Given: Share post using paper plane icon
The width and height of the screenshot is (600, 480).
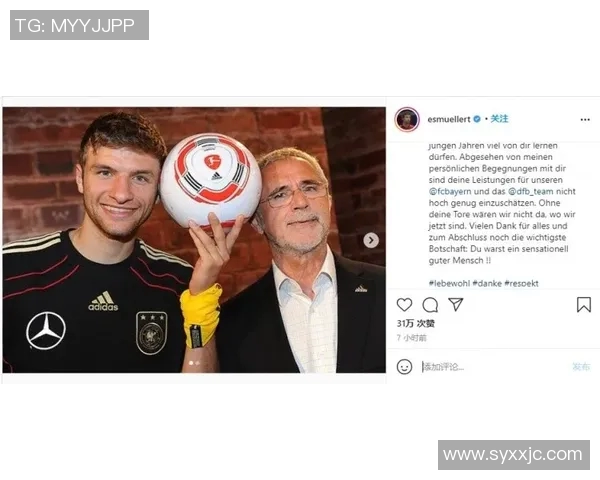Looking at the screenshot, I should [456, 304].
